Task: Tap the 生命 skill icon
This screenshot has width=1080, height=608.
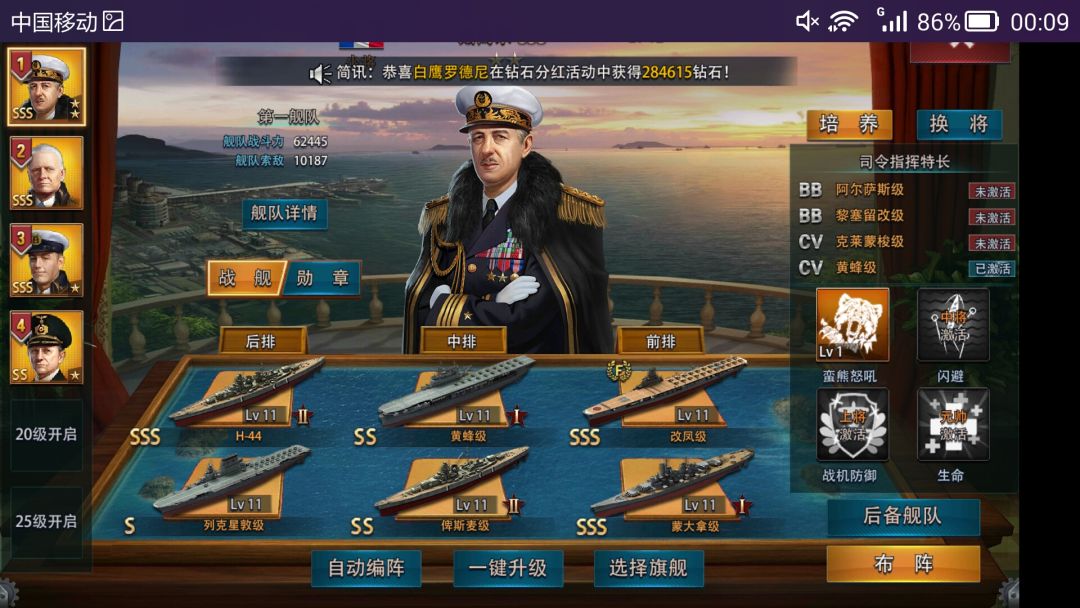Action: (953, 425)
